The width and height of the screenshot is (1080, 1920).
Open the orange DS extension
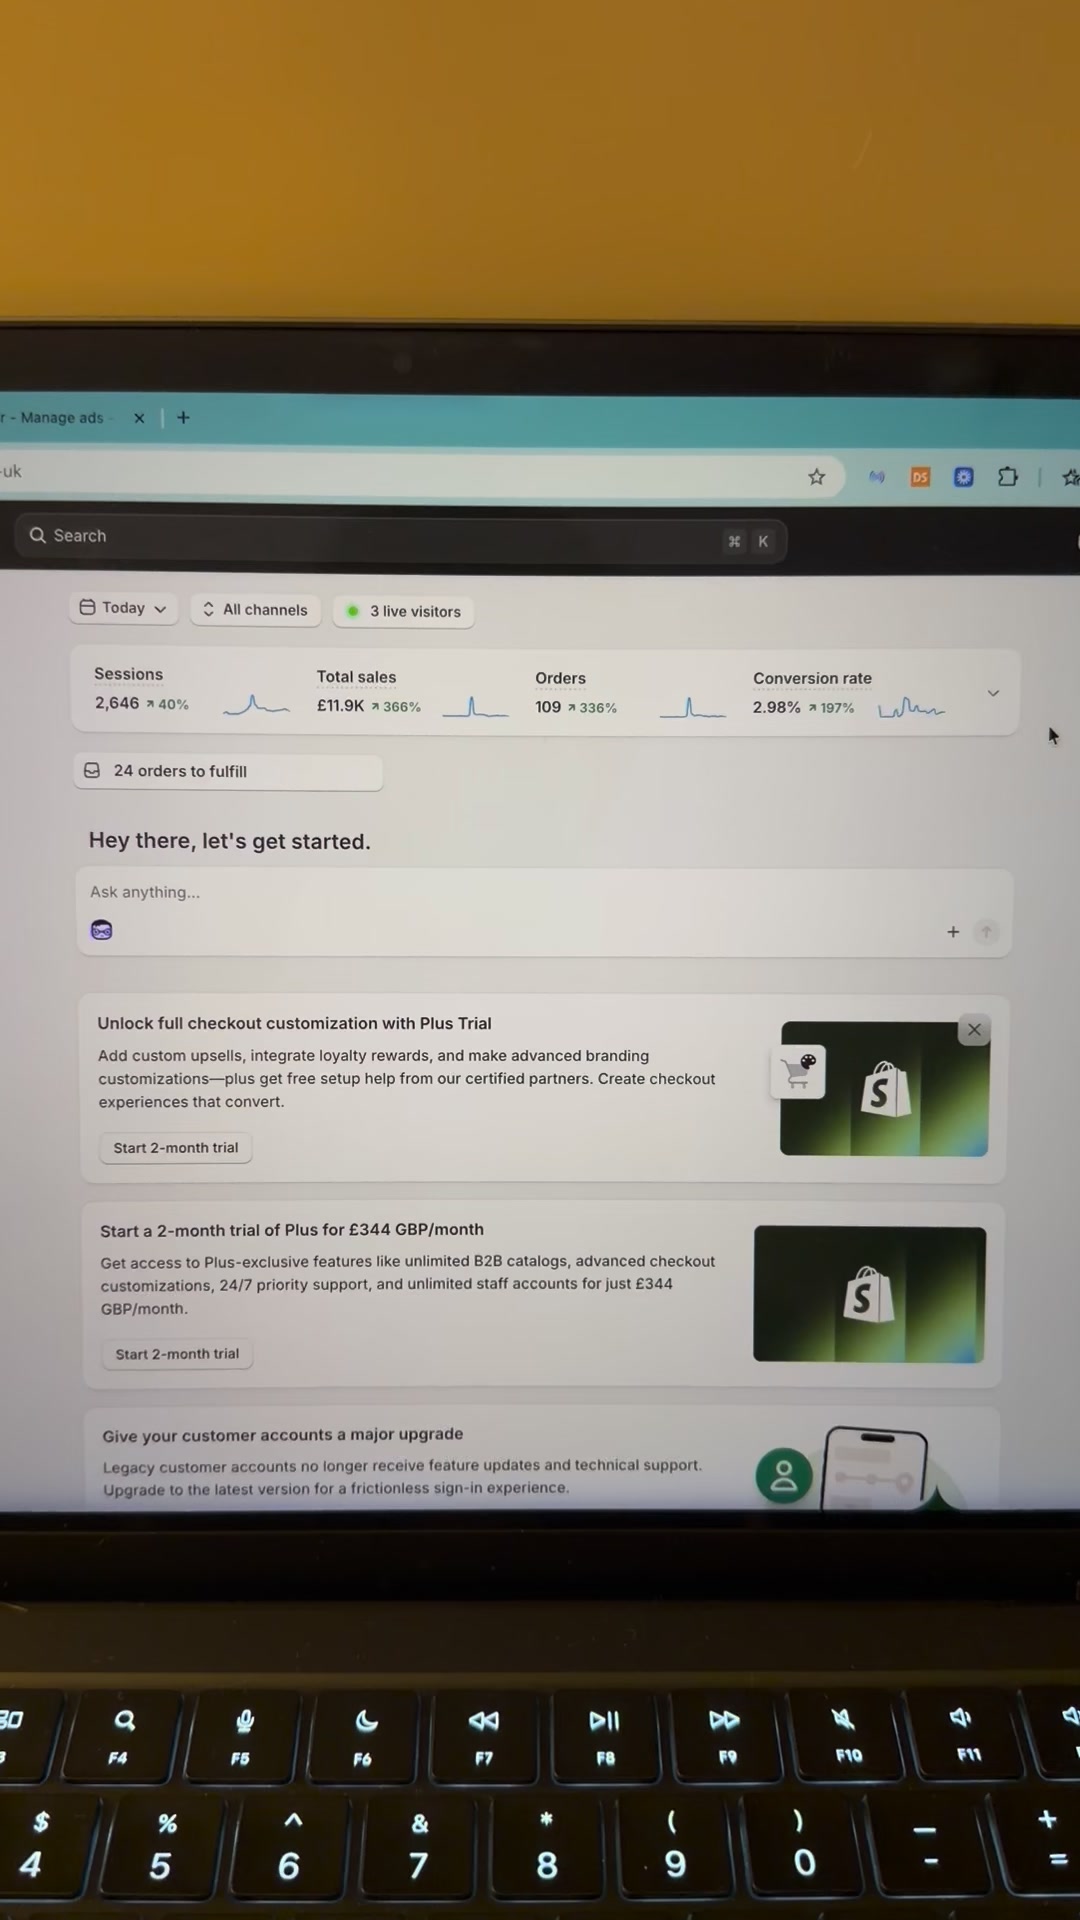[x=920, y=477]
